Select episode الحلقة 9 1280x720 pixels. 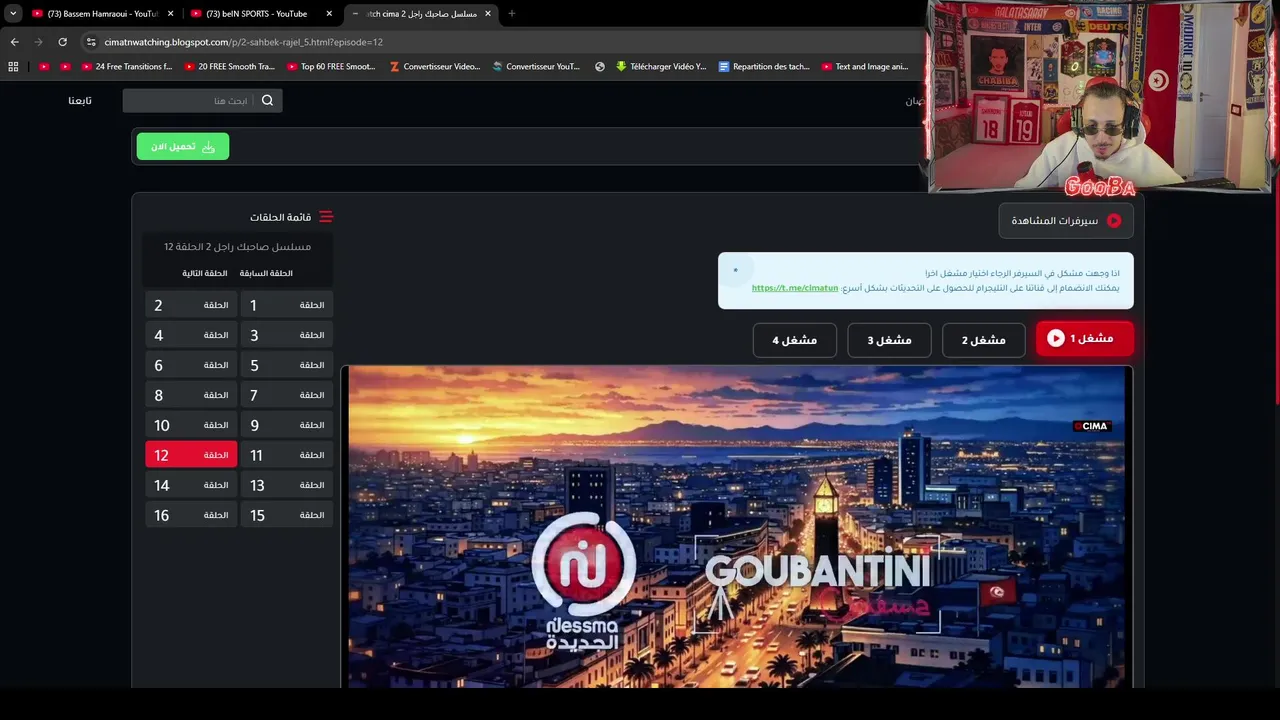pos(287,425)
